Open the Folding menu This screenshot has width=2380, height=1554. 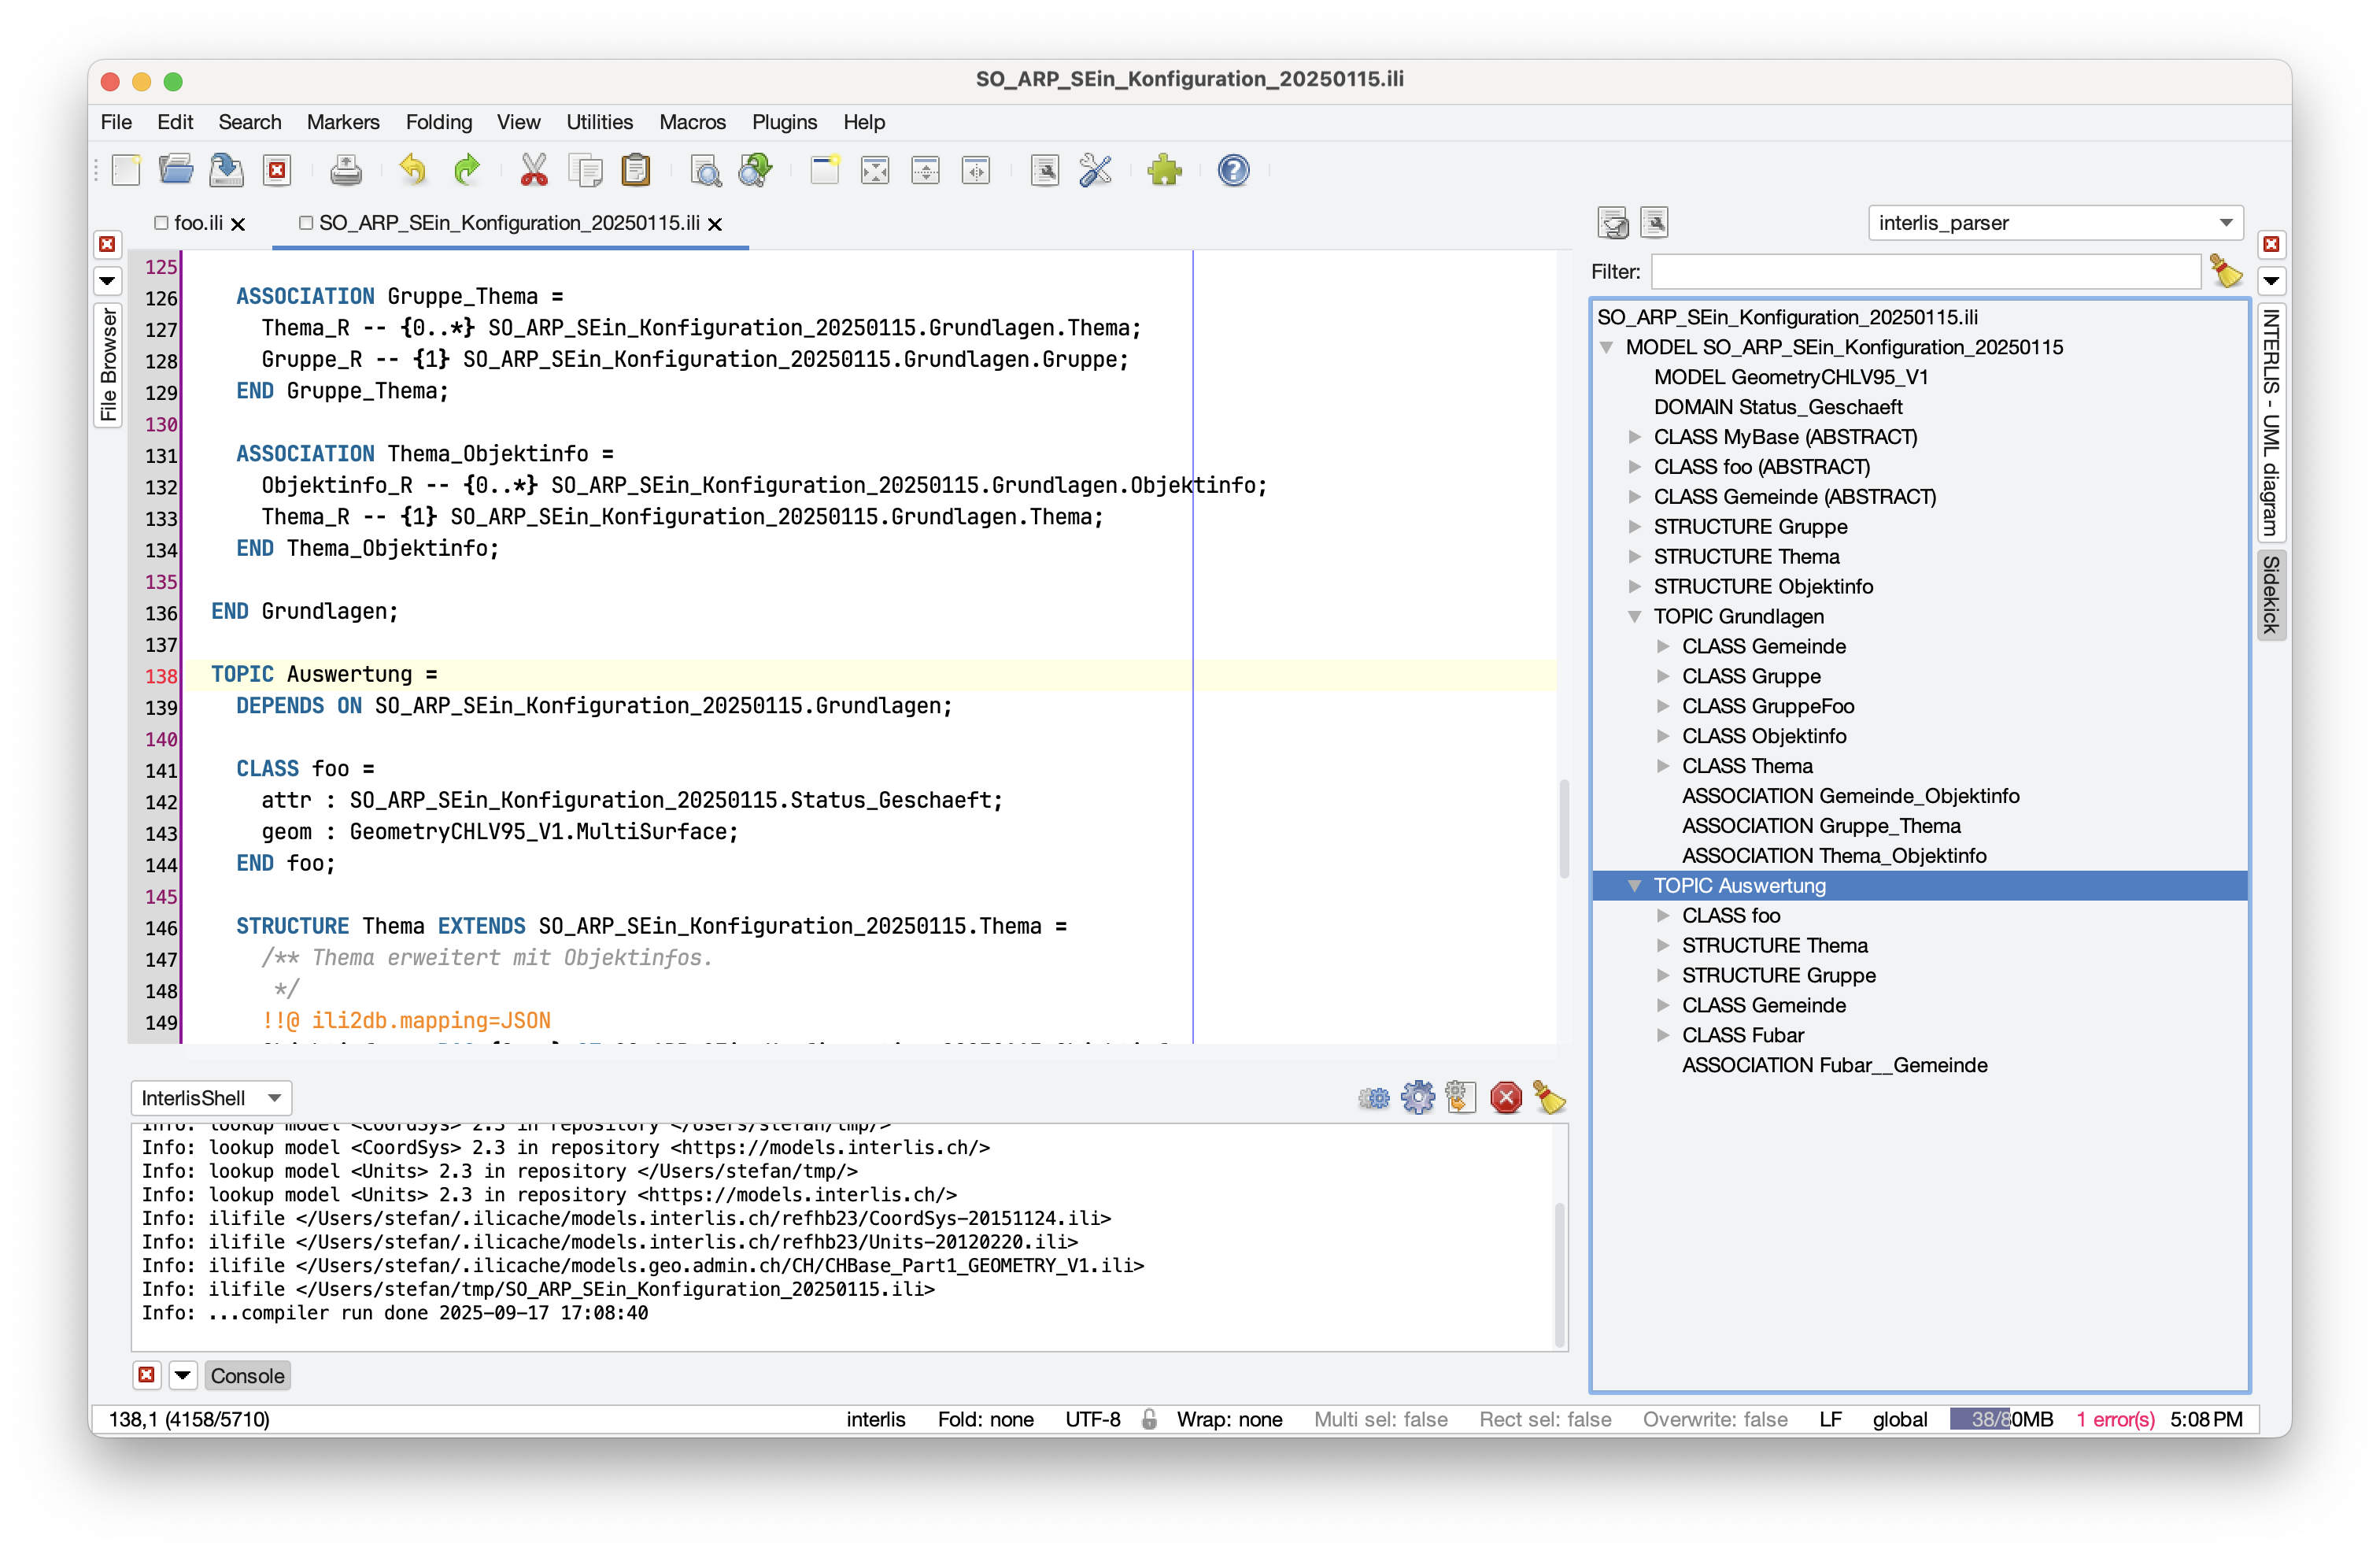[439, 122]
